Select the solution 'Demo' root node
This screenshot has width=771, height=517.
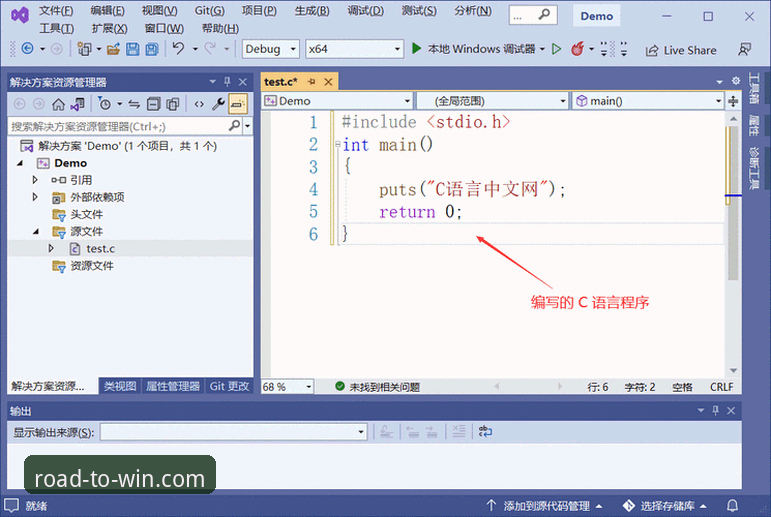pos(127,146)
